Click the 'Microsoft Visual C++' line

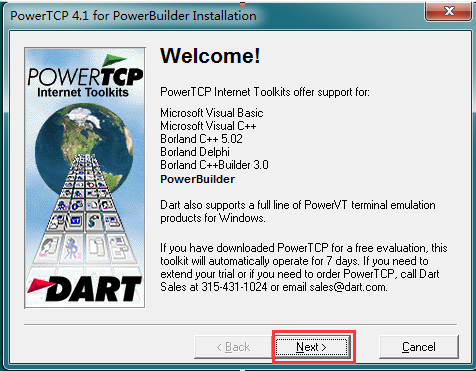coord(208,126)
